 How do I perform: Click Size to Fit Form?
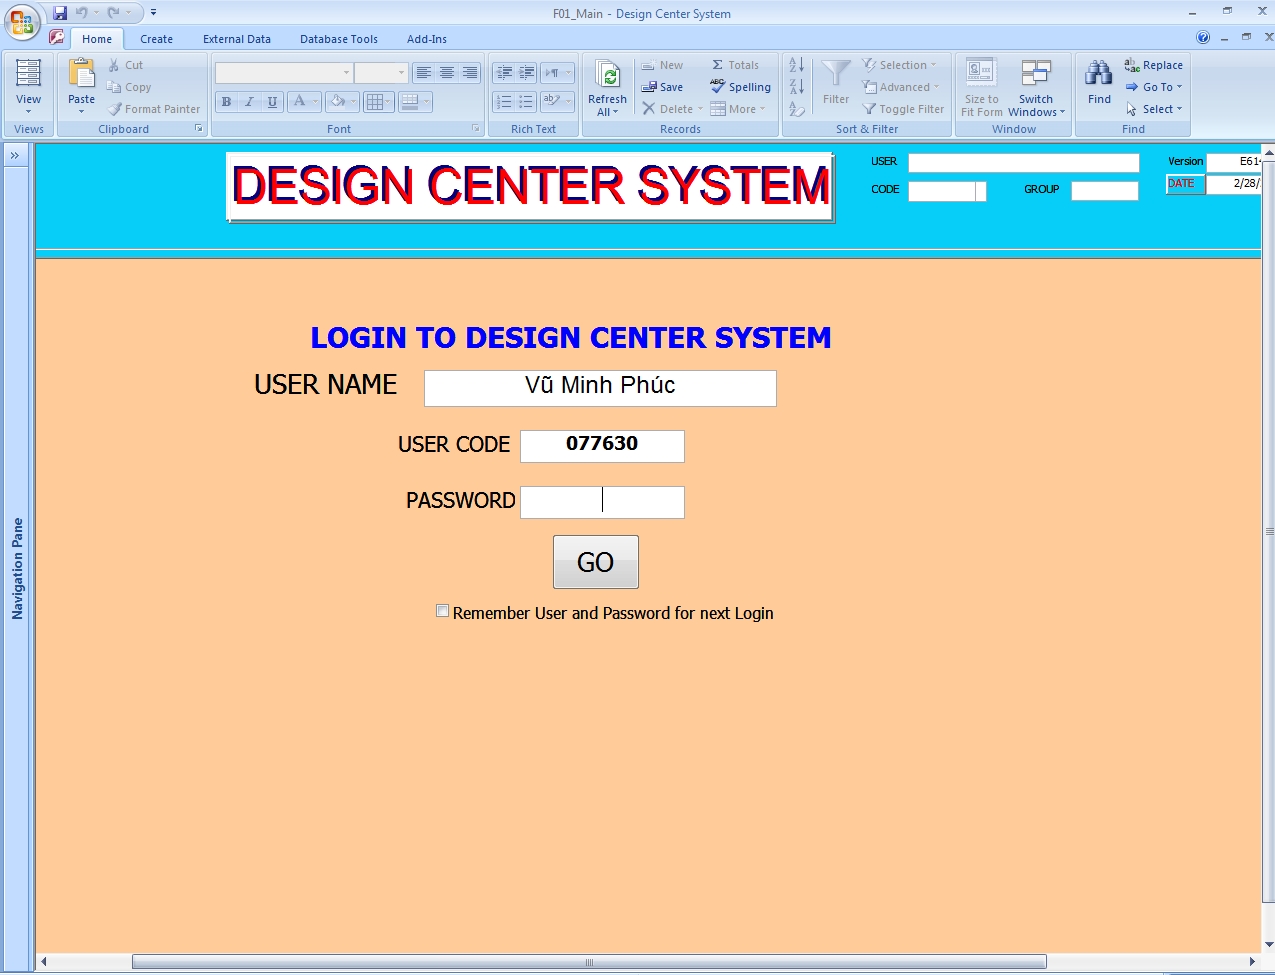pyautogui.click(x=981, y=87)
